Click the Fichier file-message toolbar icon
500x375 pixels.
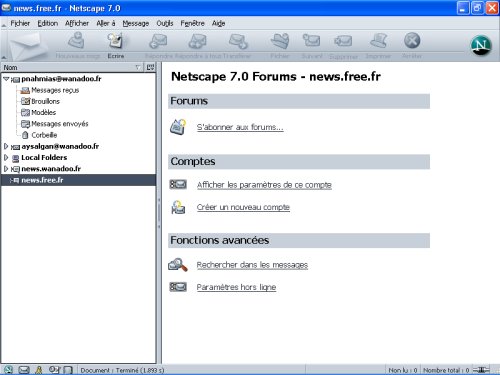[279, 41]
